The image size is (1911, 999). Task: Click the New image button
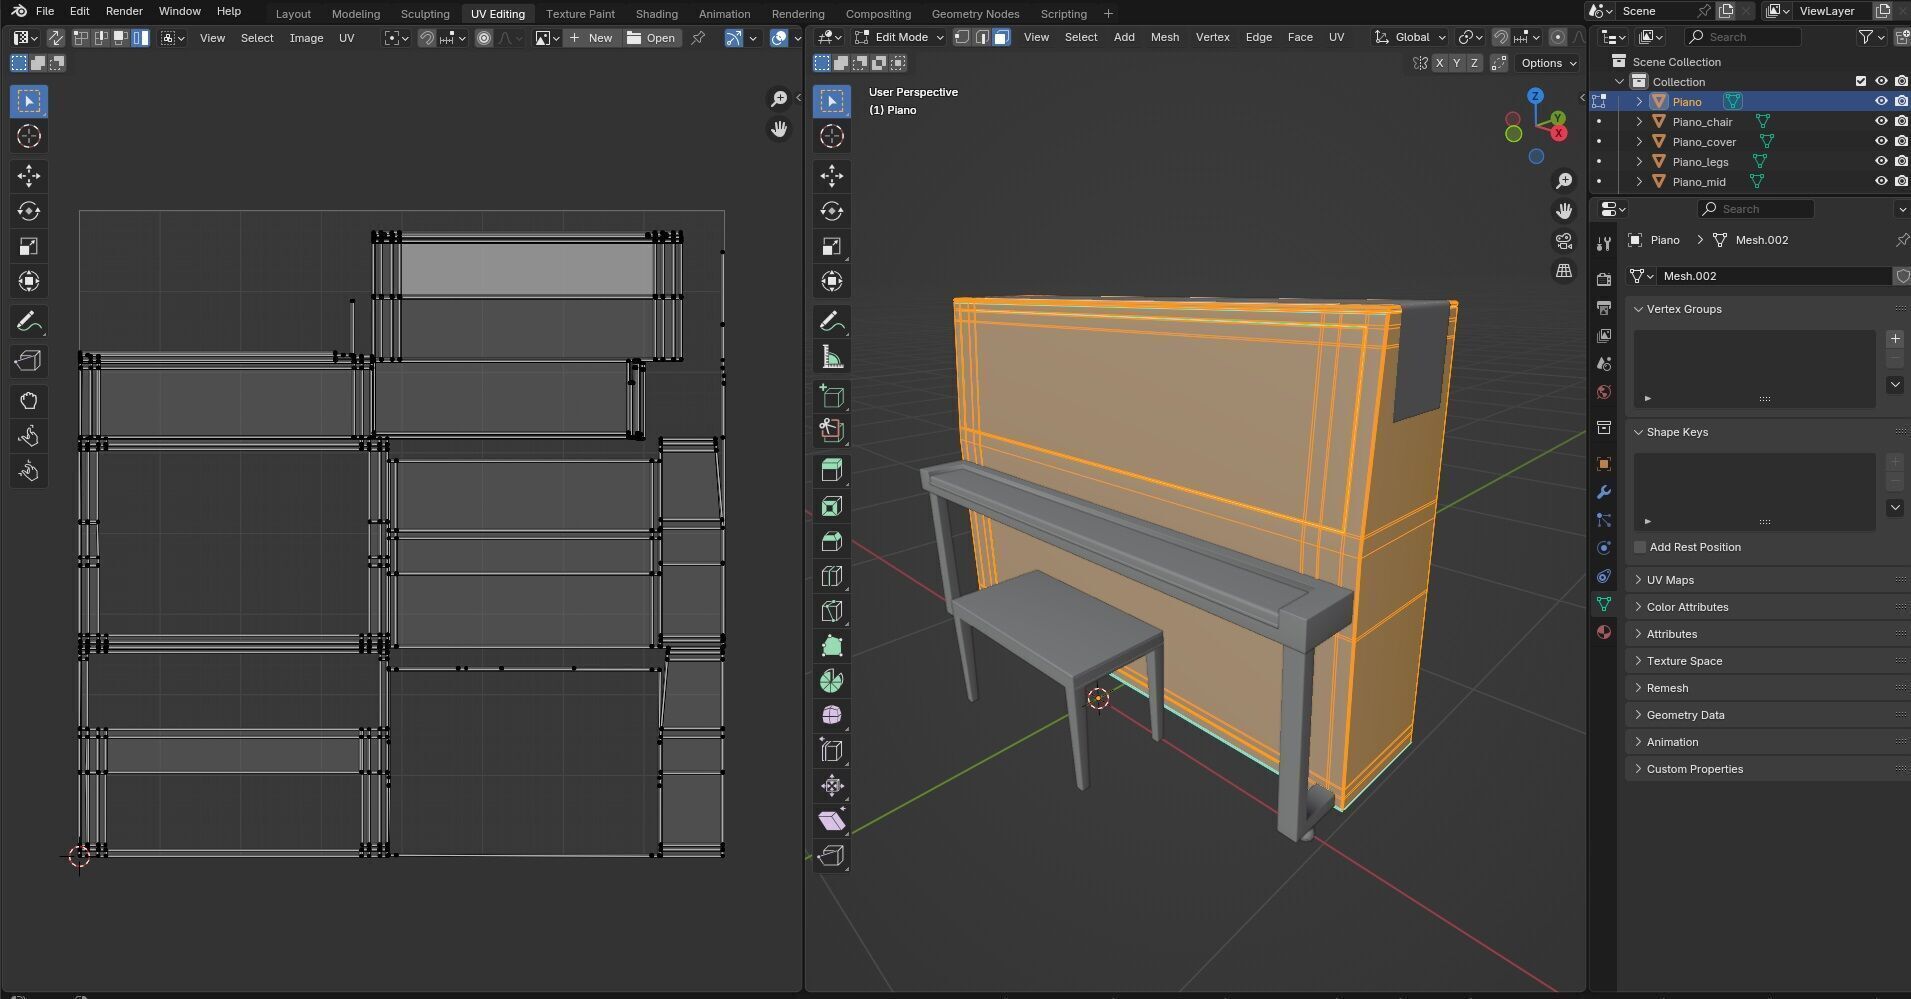[x=591, y=38]
